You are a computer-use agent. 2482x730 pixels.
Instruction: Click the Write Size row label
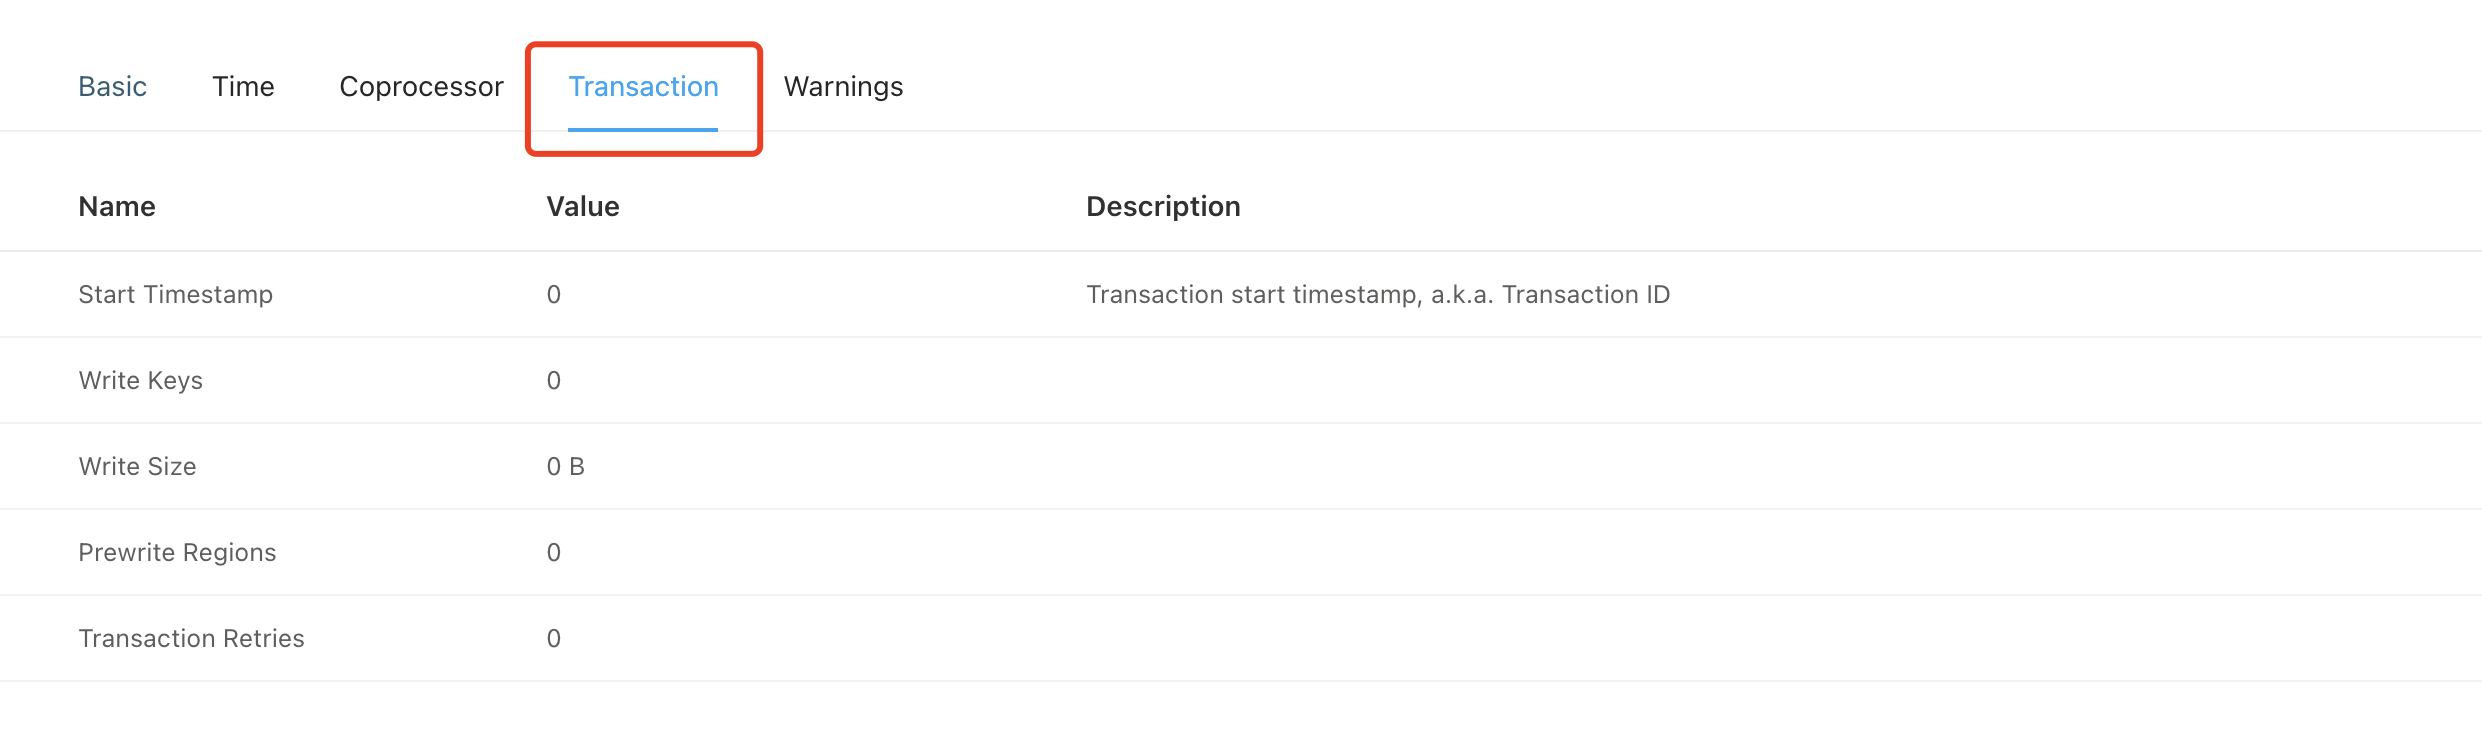point(137,467)
